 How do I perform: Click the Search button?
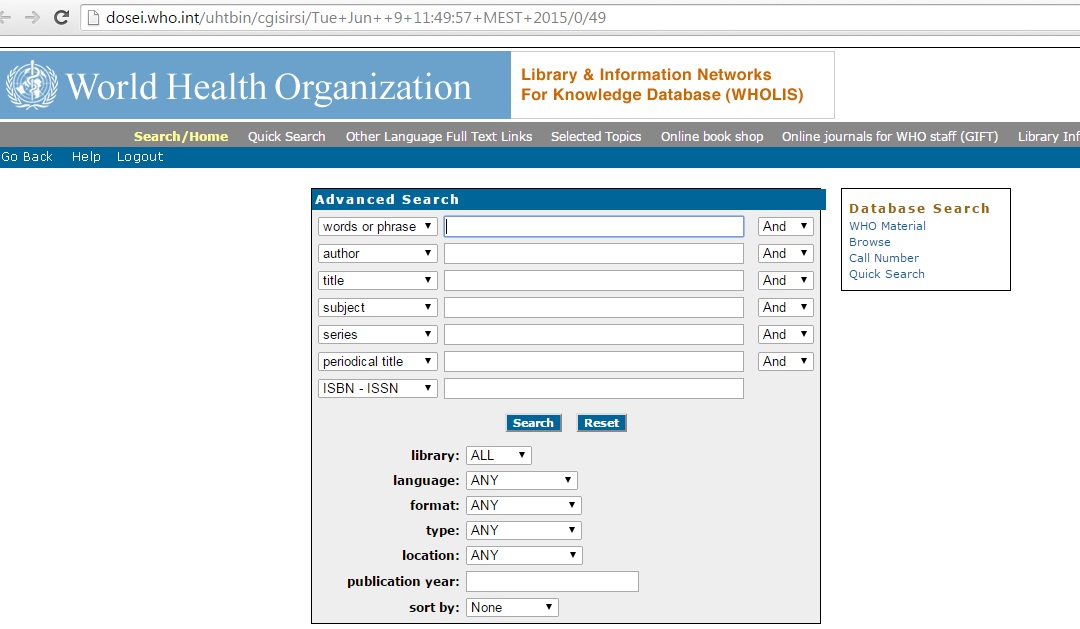[533, 423]
